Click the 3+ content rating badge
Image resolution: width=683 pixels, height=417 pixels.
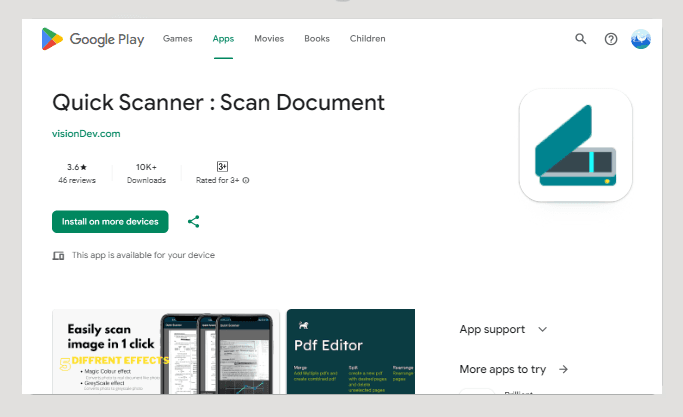tap(222, 166)
